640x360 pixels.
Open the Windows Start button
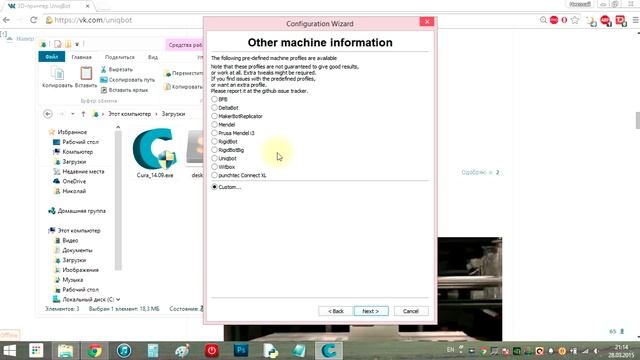[x=10, y=350]
